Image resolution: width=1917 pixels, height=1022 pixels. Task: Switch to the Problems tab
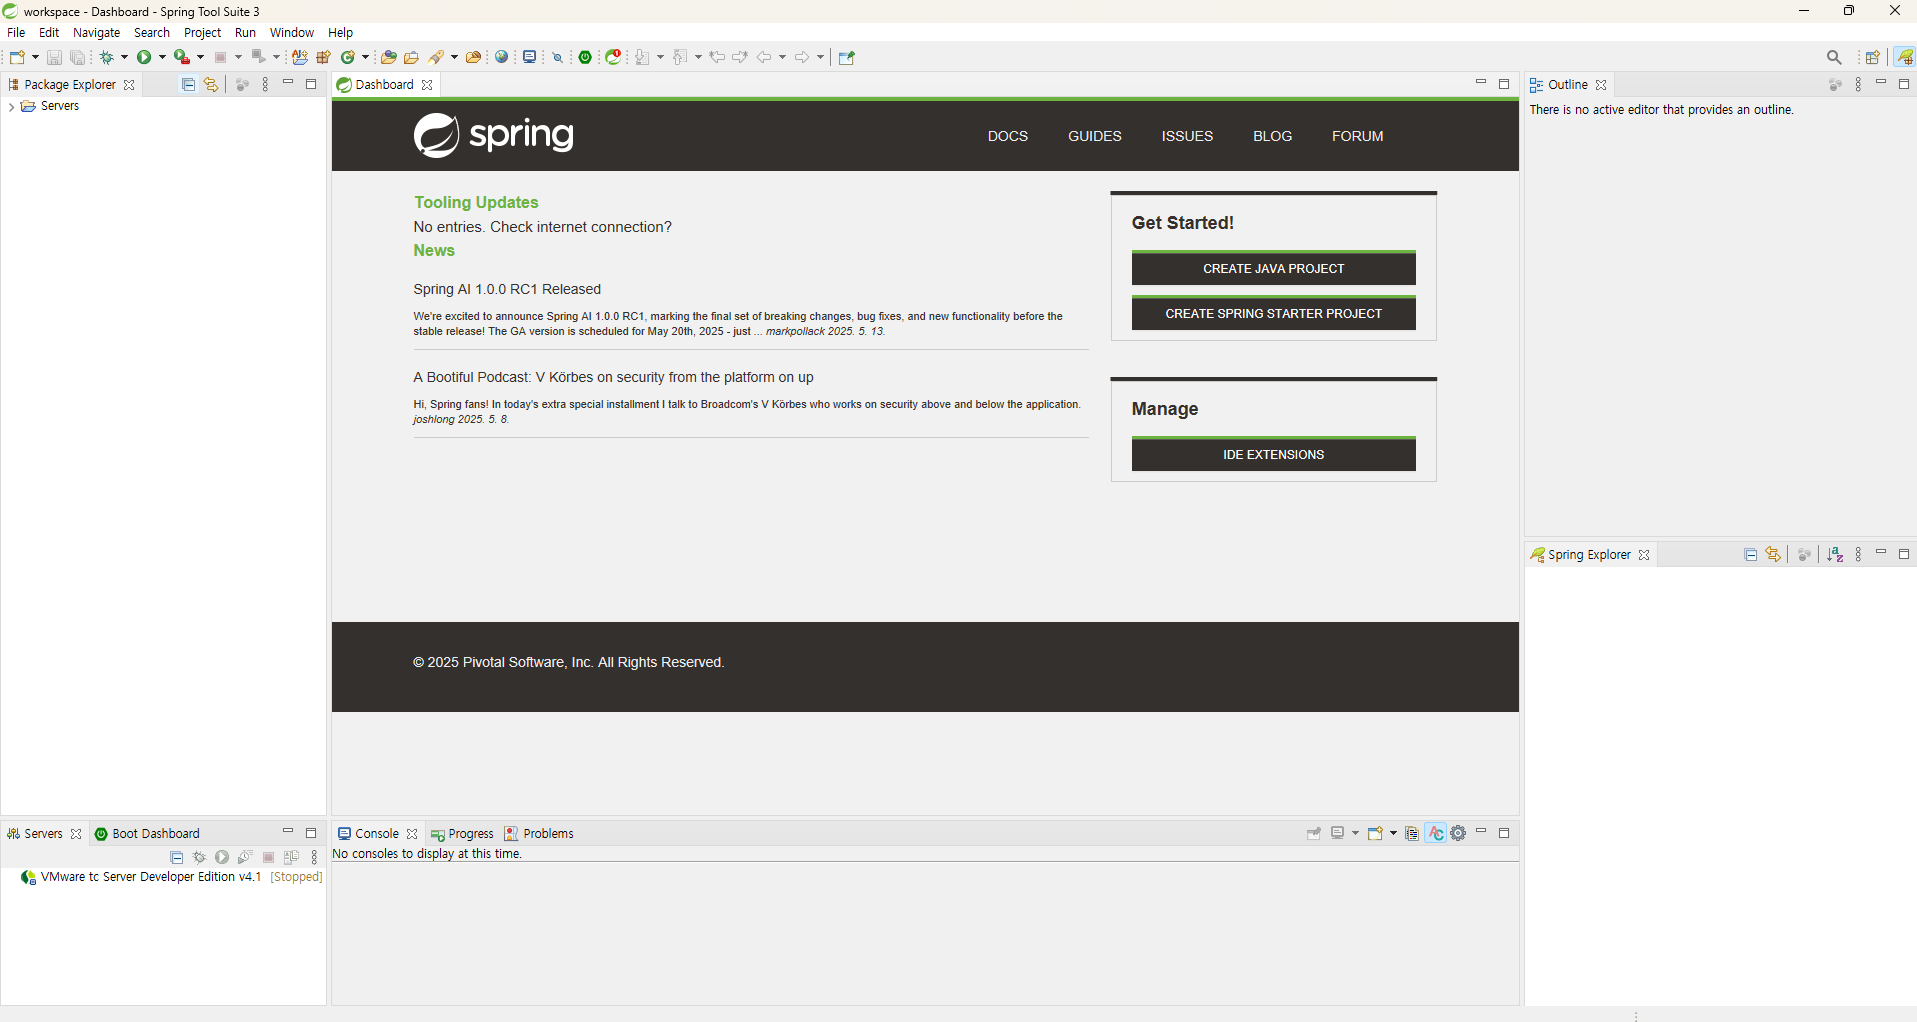click(x=539, y=834)
